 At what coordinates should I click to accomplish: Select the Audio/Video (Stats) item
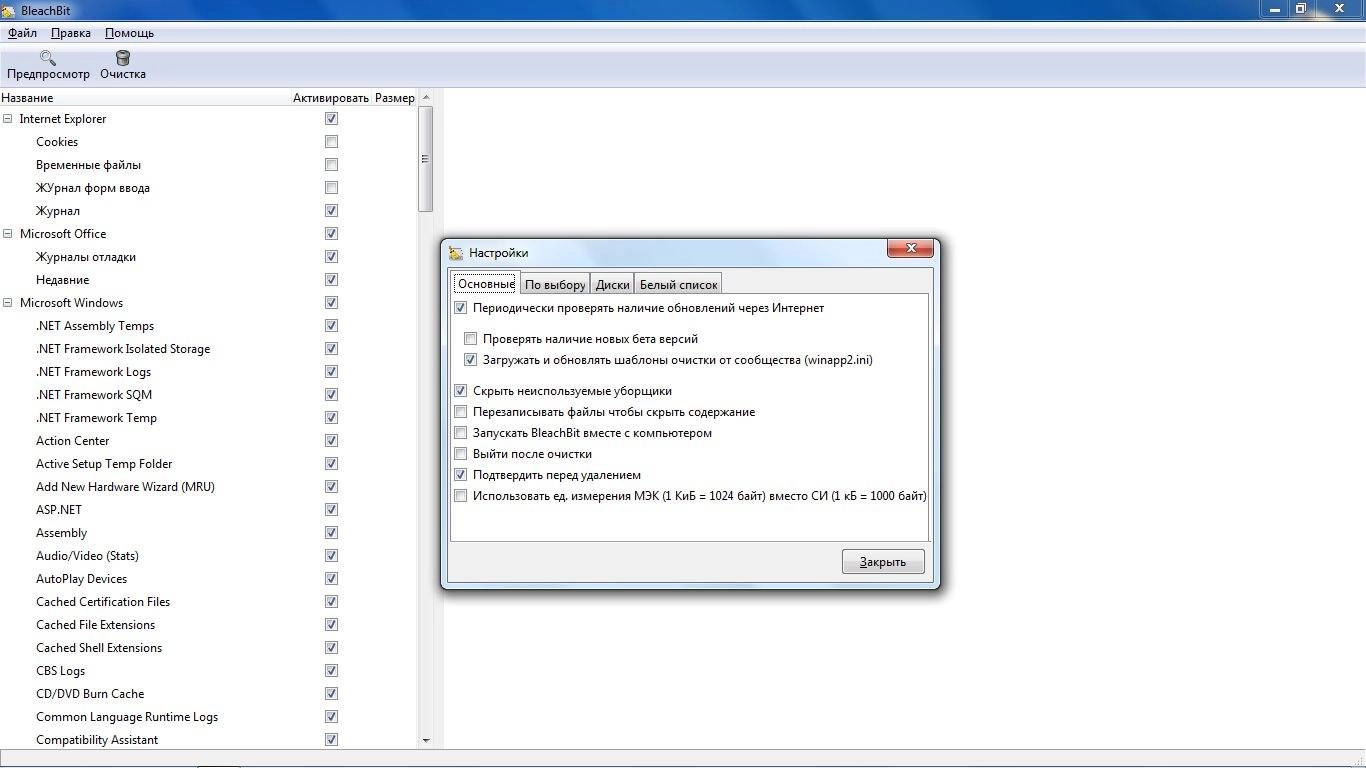(87, 556)
